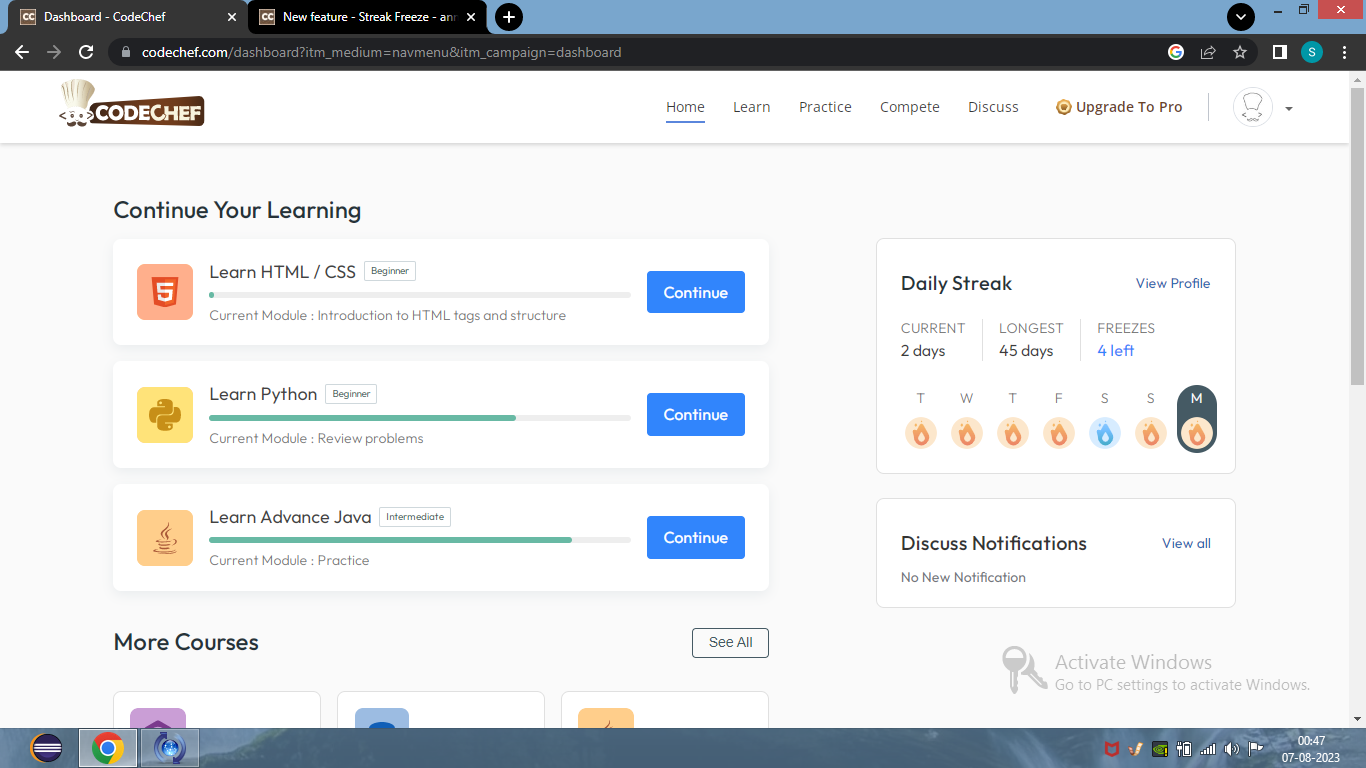Click the taskbar clock

click(1311, 749)
